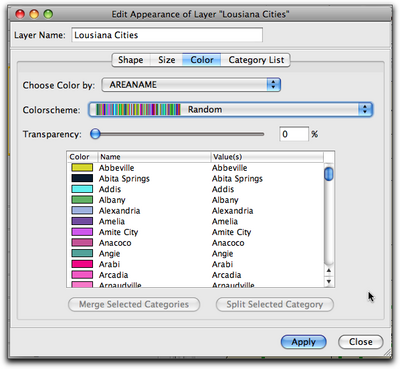Click the yellow Abbeville color swatch
This screenshot has height=369, width=400.
coord(82,167)
